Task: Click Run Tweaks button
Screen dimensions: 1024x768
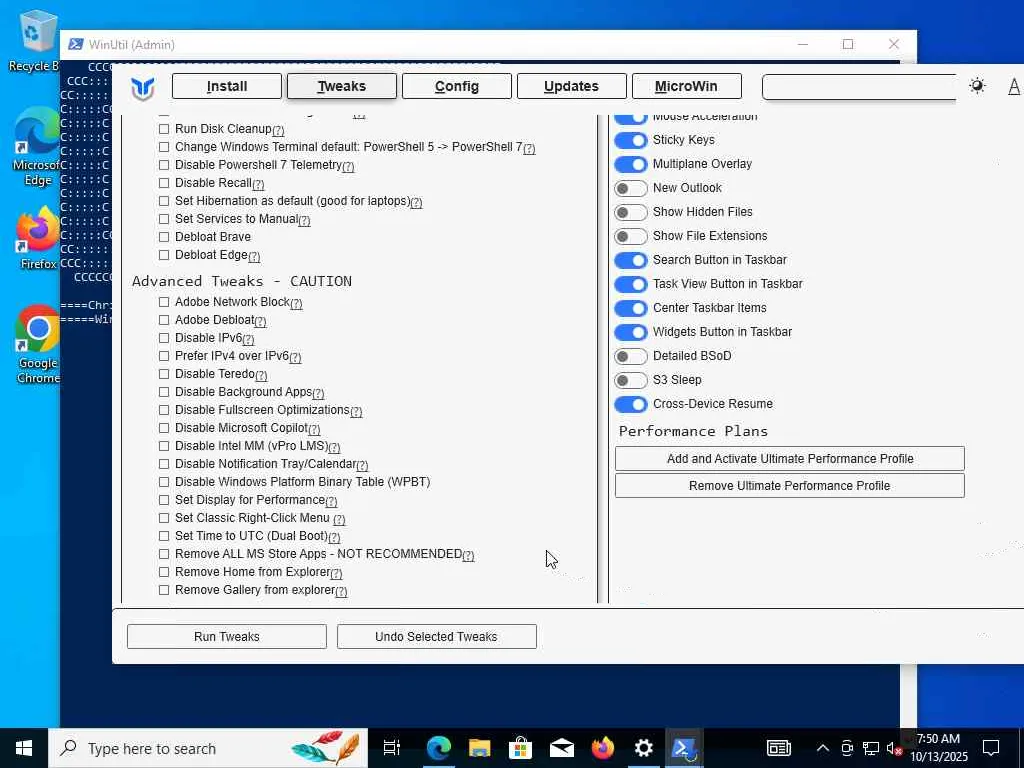Action: [x=227, y=637]
